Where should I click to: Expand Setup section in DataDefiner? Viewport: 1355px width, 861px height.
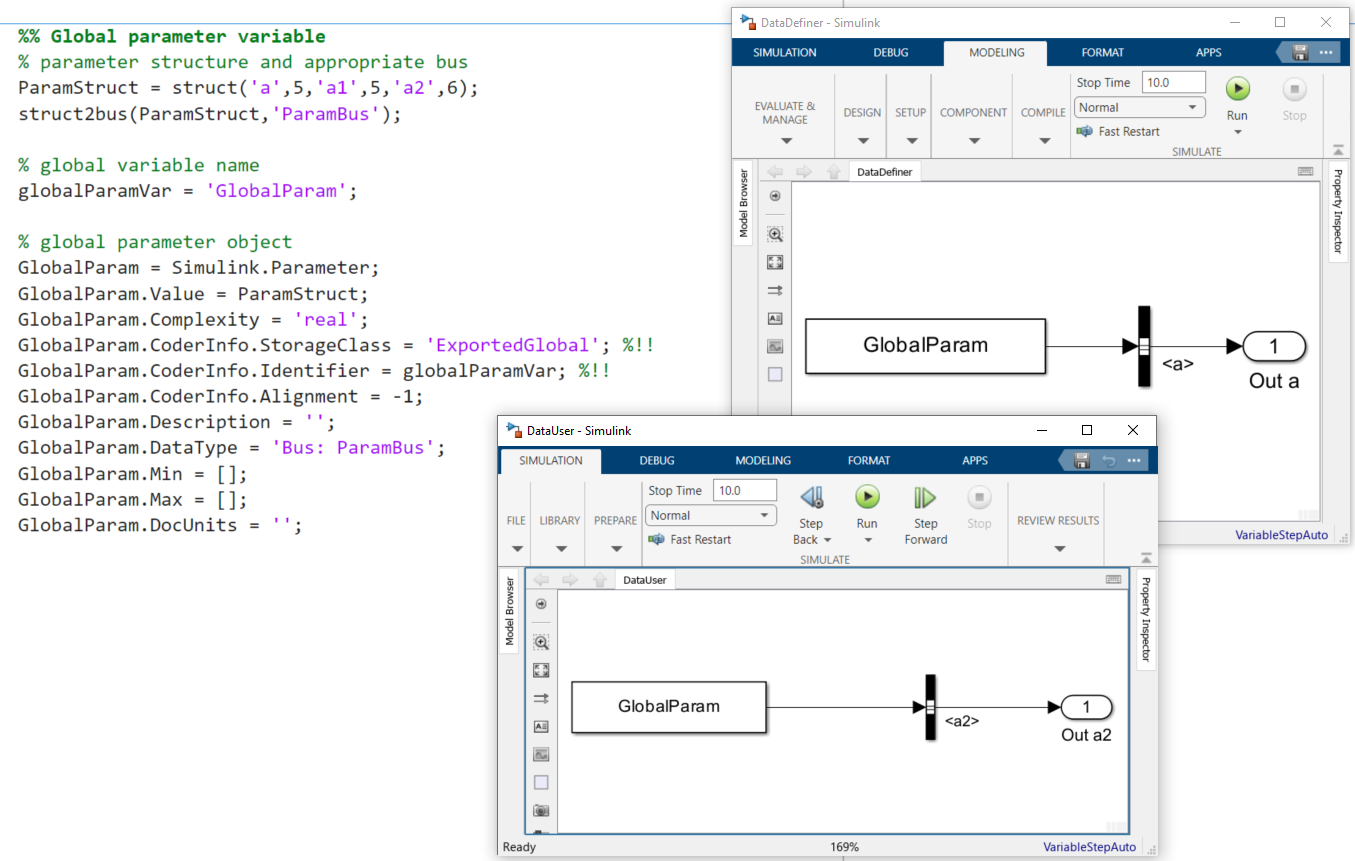(910, 142)
